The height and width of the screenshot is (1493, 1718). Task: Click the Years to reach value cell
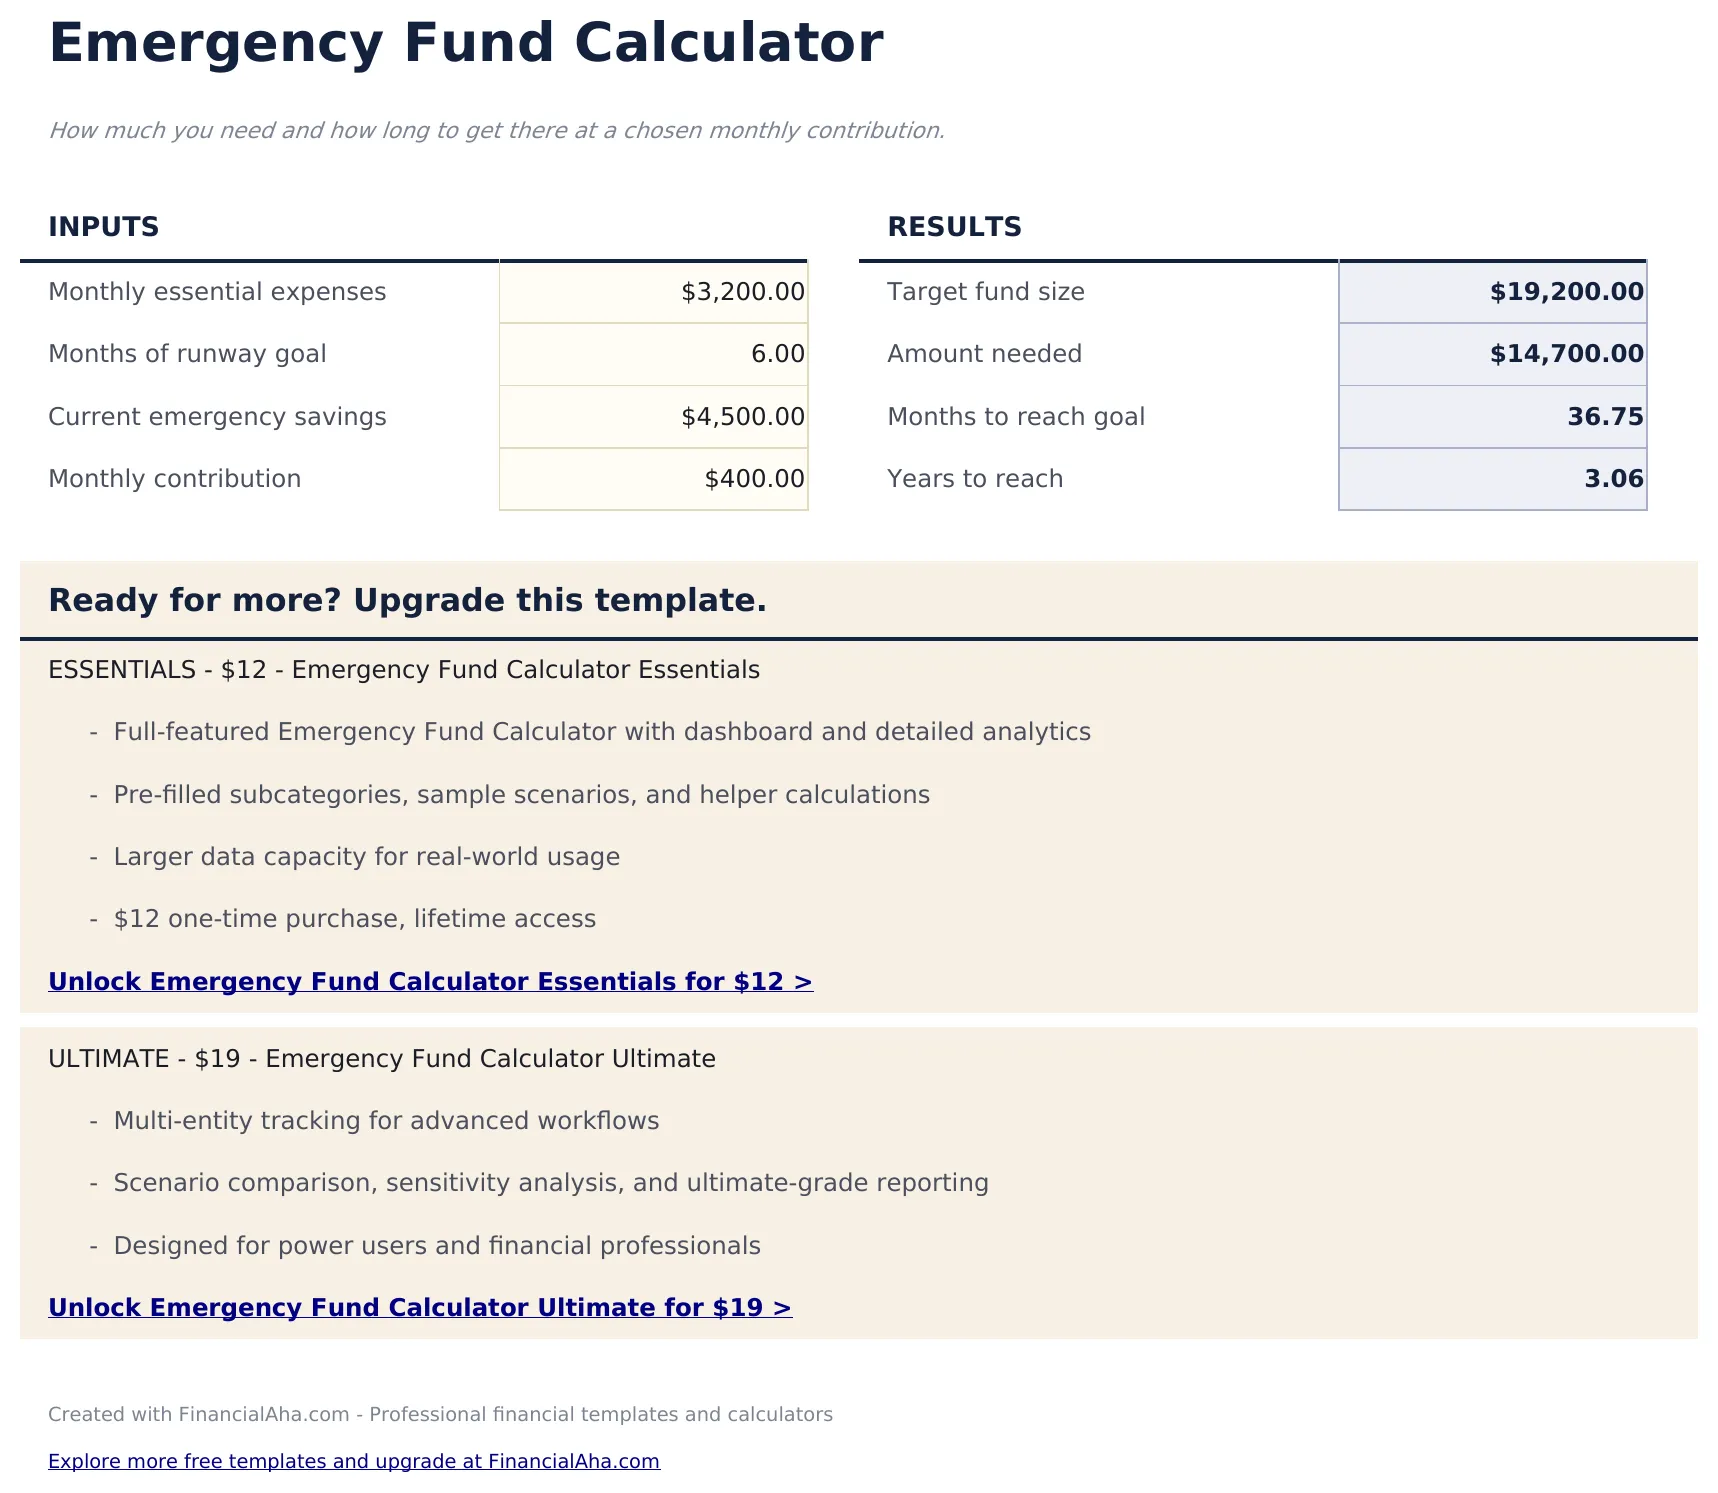[1491, 478]
